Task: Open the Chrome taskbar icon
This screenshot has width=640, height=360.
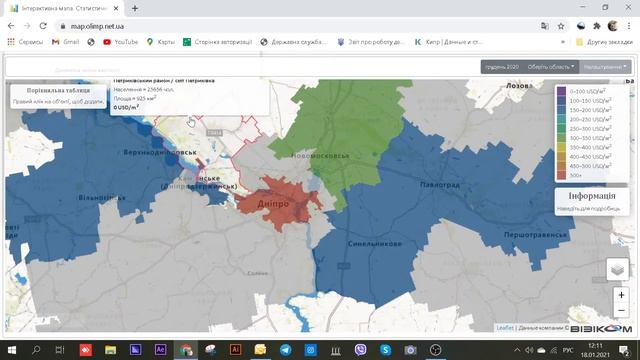Action: (x=186, y=350)
